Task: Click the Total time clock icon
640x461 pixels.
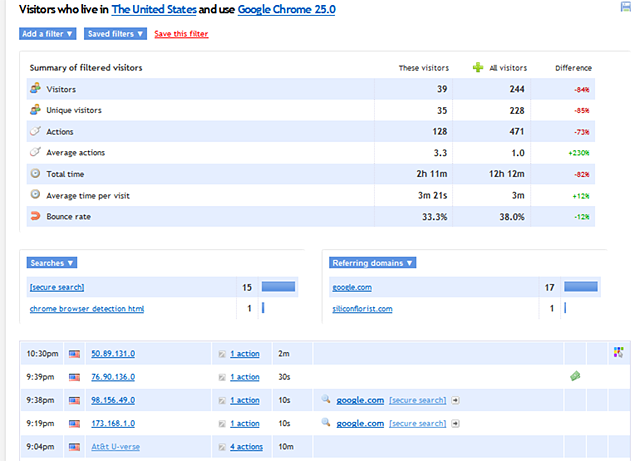Action: coord(35,173)
